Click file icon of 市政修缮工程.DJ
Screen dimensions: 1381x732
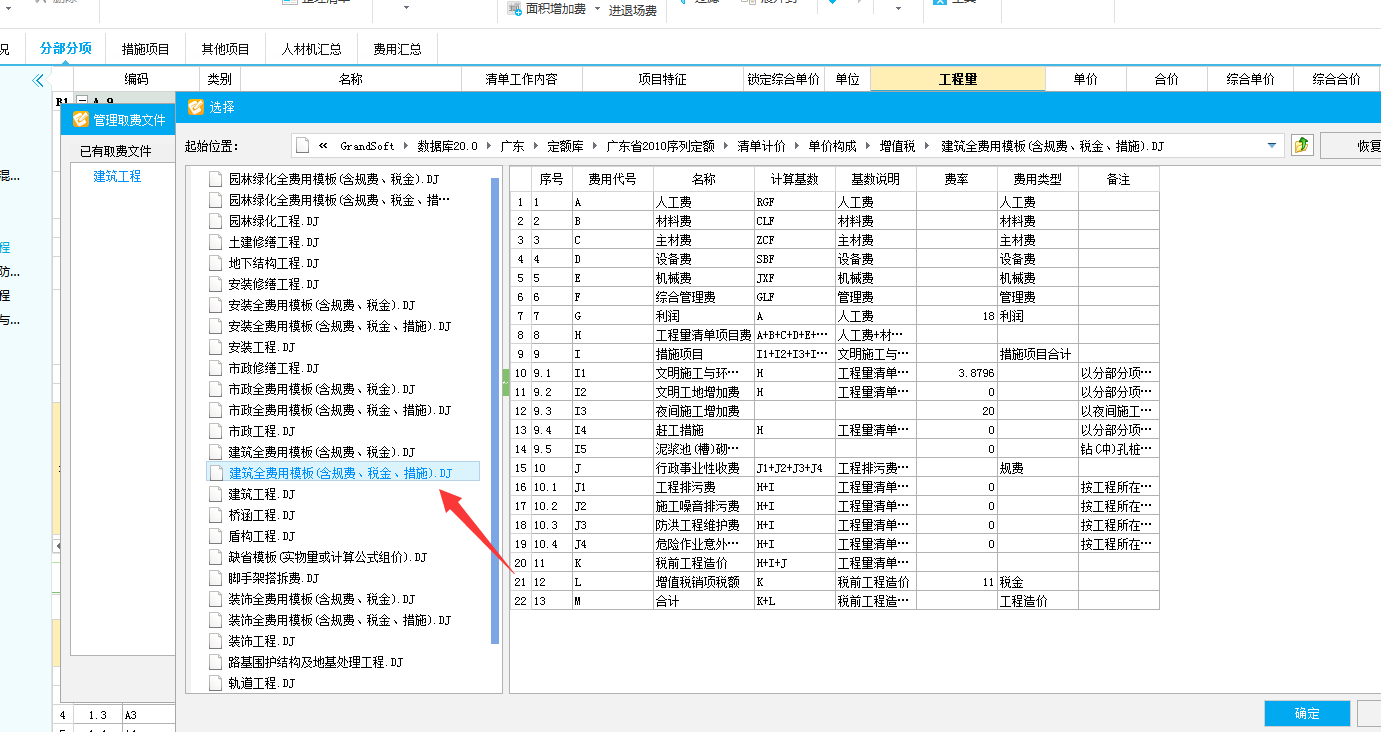215,368
